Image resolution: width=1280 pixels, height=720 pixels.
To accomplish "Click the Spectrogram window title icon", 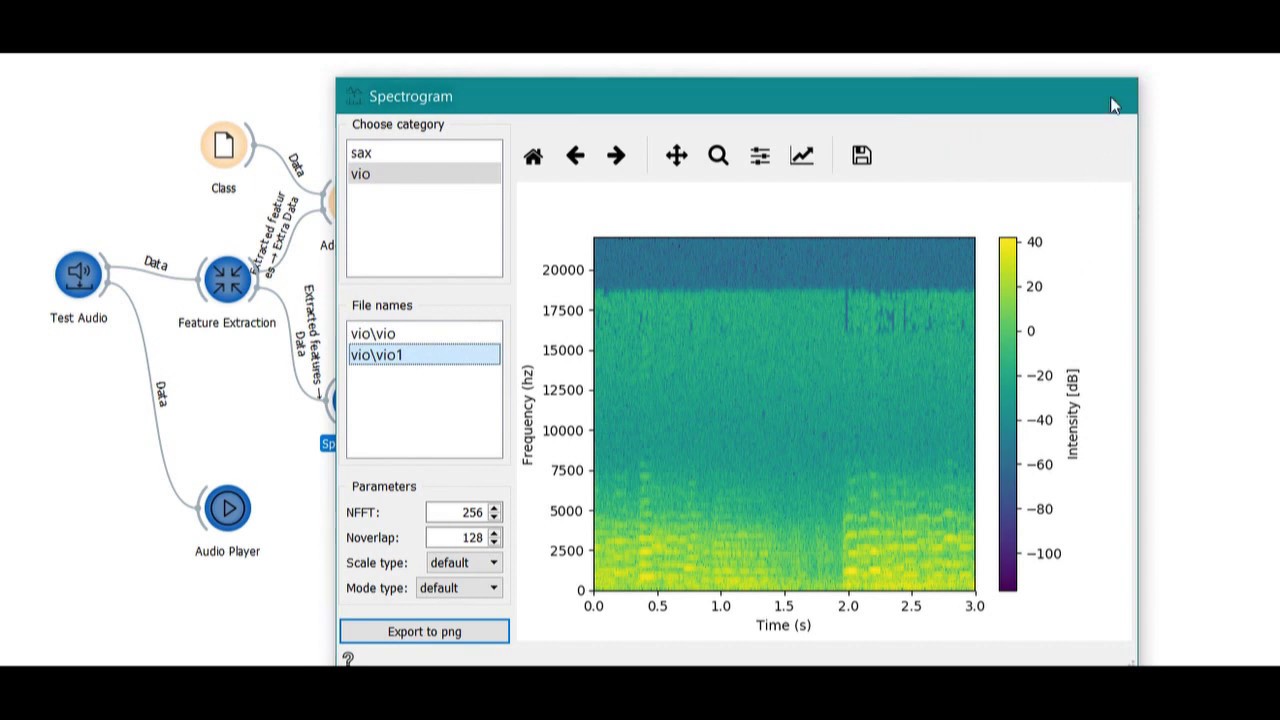I will pos(353,96).
